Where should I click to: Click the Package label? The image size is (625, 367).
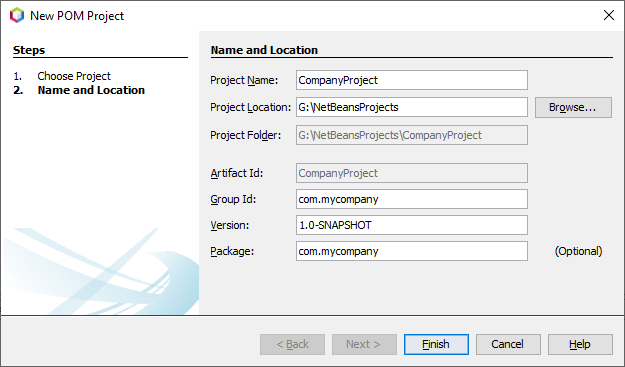pyautogui.click(x=232, y=251)
